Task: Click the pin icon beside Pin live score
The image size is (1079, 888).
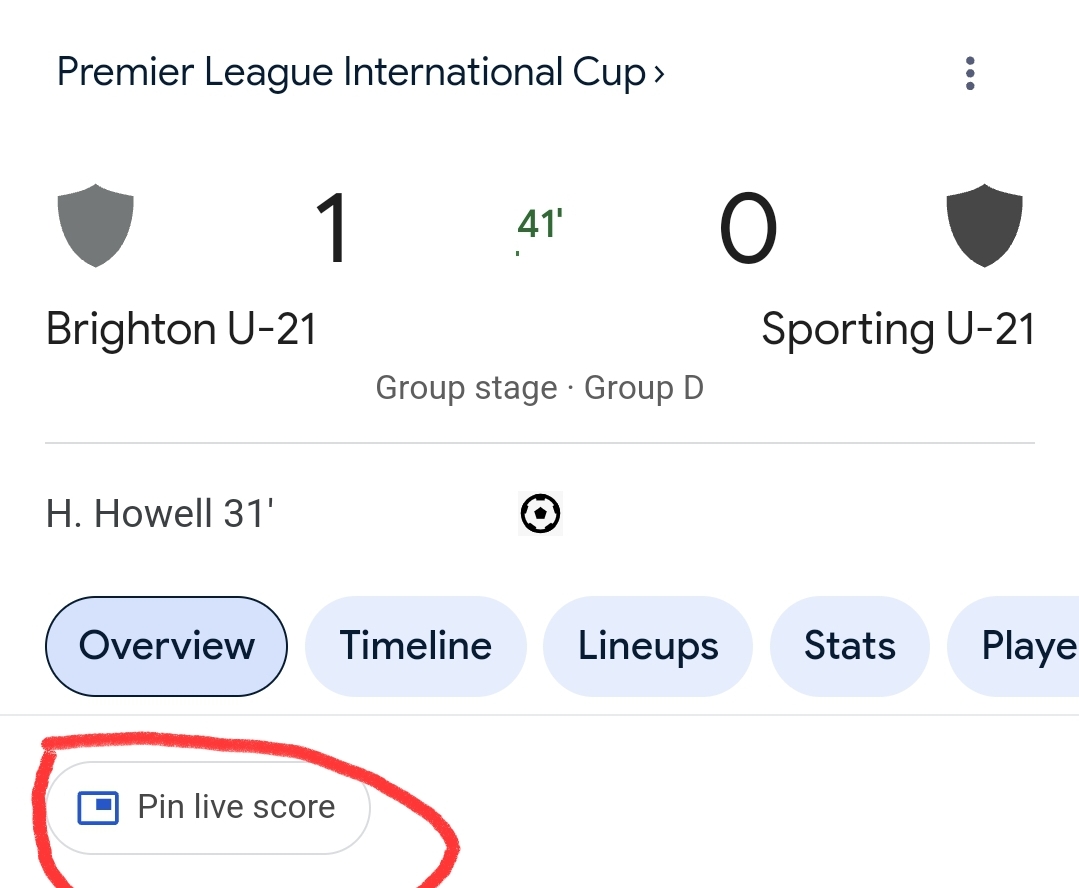Action: pos(98,807)
